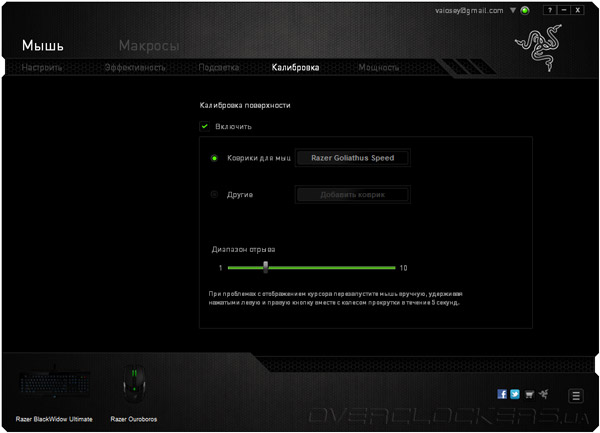This screenshot has height=433, width=600.
Task: Click the lift-off slider track near 10
Action: point(390,268)
